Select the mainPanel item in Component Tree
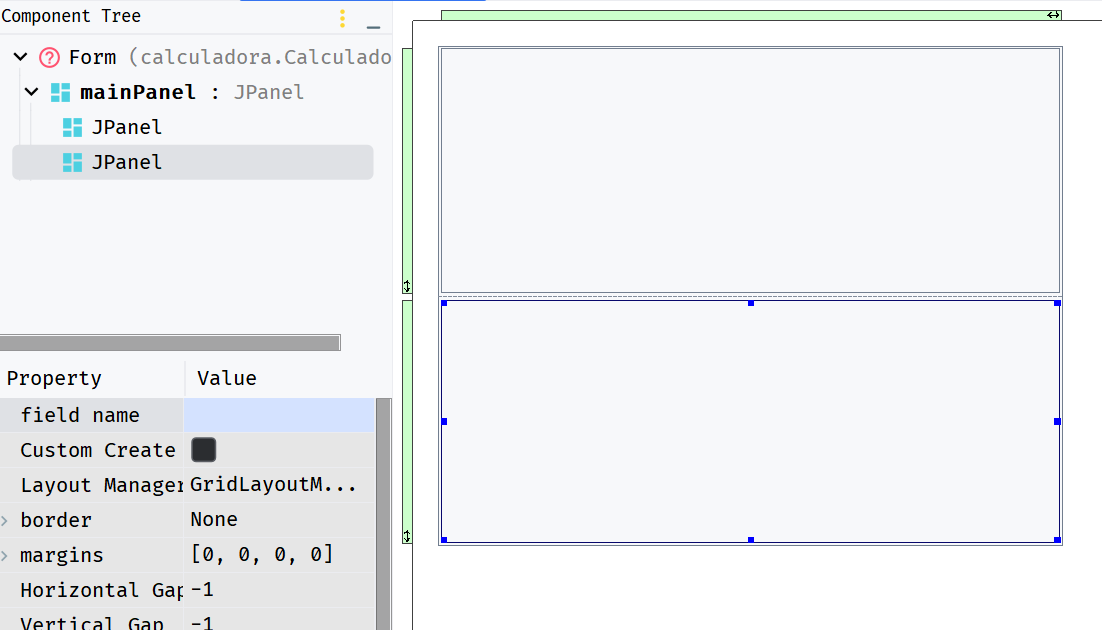This screenshot has width=1102, height=630. point(135,92)
